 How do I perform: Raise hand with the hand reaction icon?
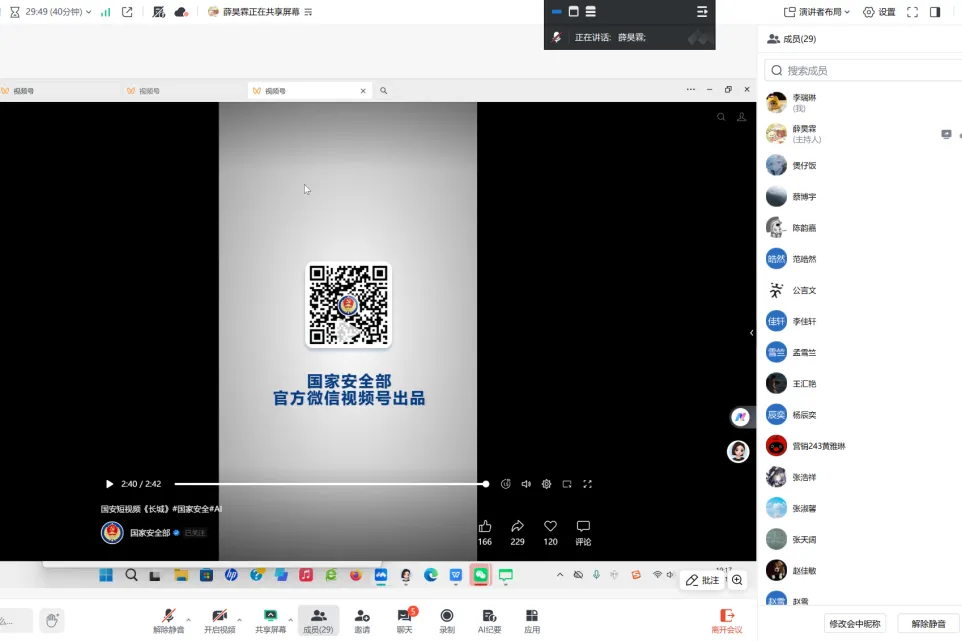pyautogui.click(x=52, y=620)
